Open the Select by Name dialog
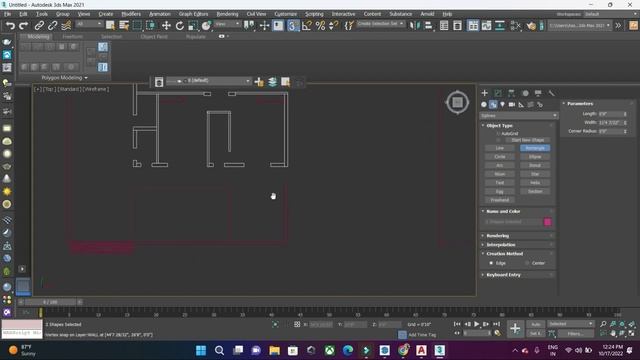Viewport: 640px width, 360px height. 124,26
